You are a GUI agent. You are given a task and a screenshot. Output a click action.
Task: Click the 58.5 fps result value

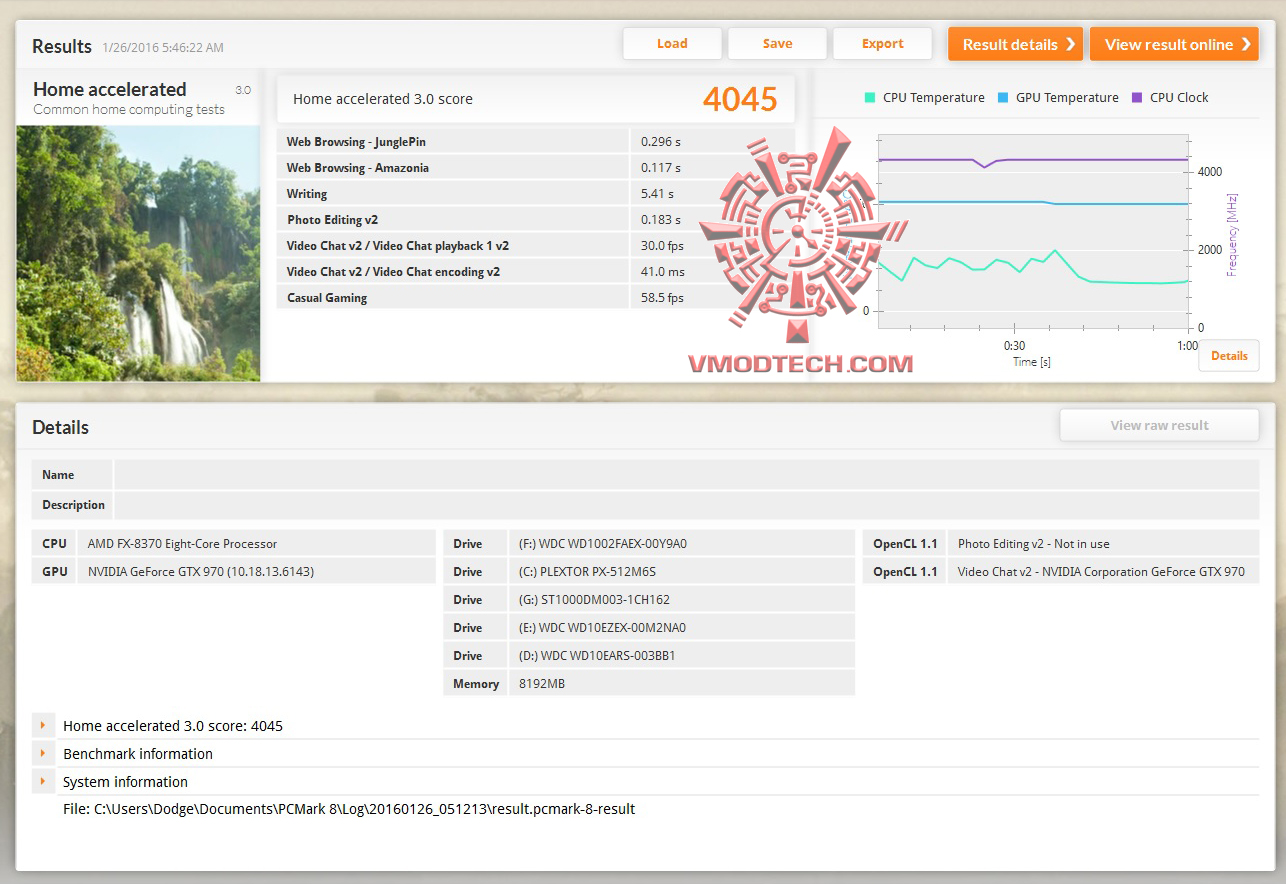662,298
